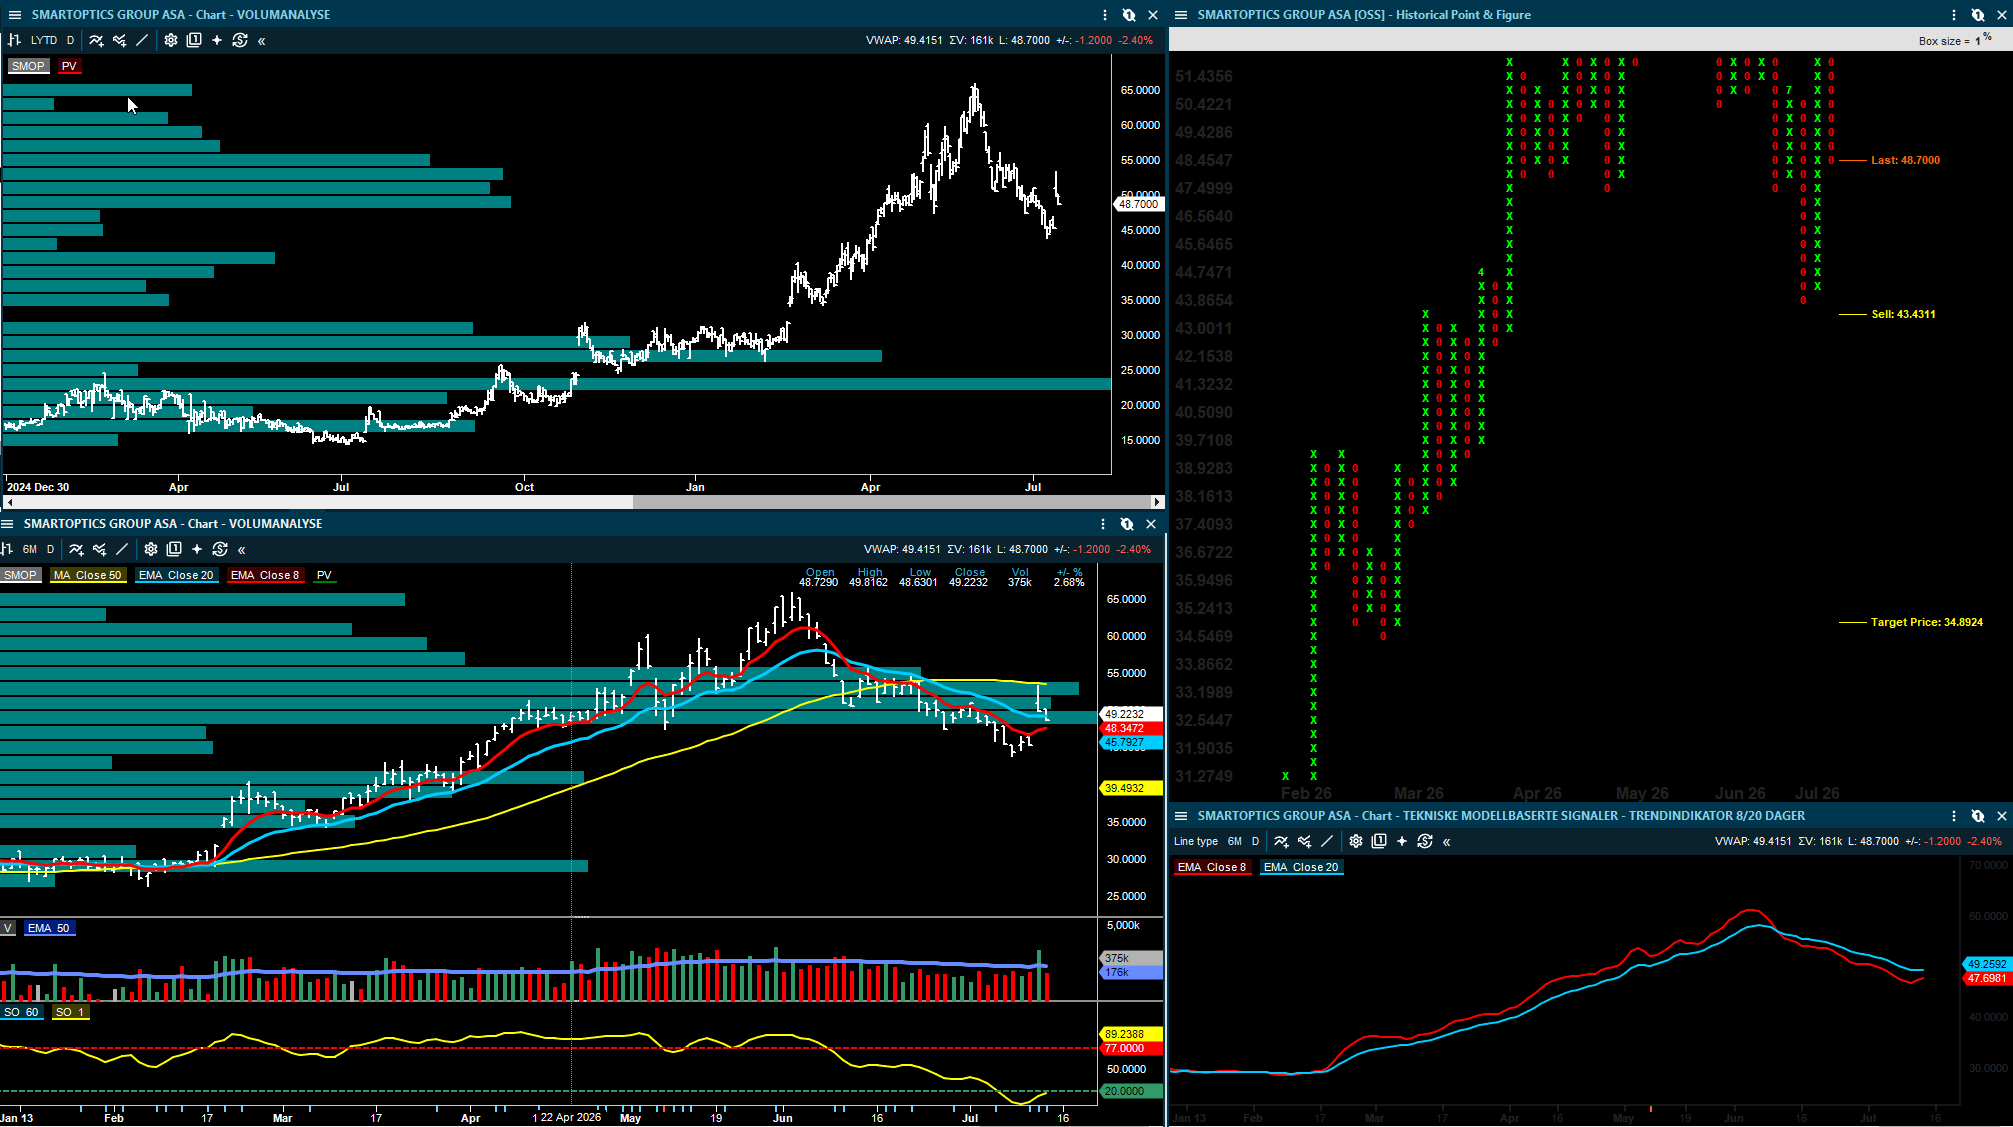Click the EMA 50 volume indicator label
2013x1127 pixels.
click(x=49, y=928)
